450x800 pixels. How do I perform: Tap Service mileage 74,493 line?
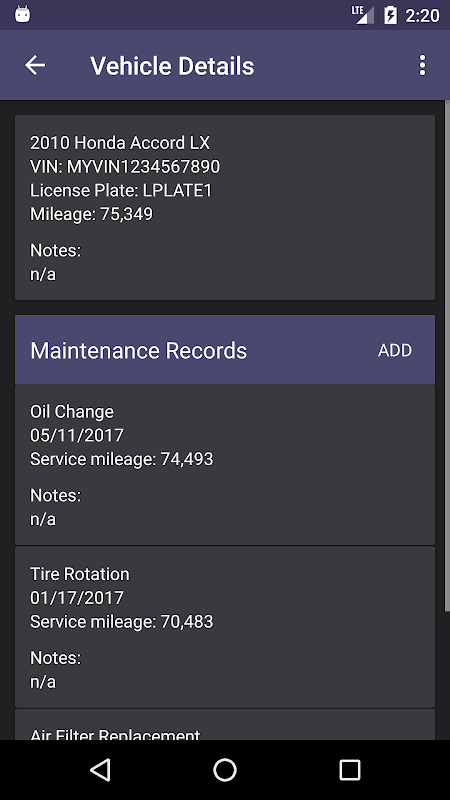coord(121,459)
